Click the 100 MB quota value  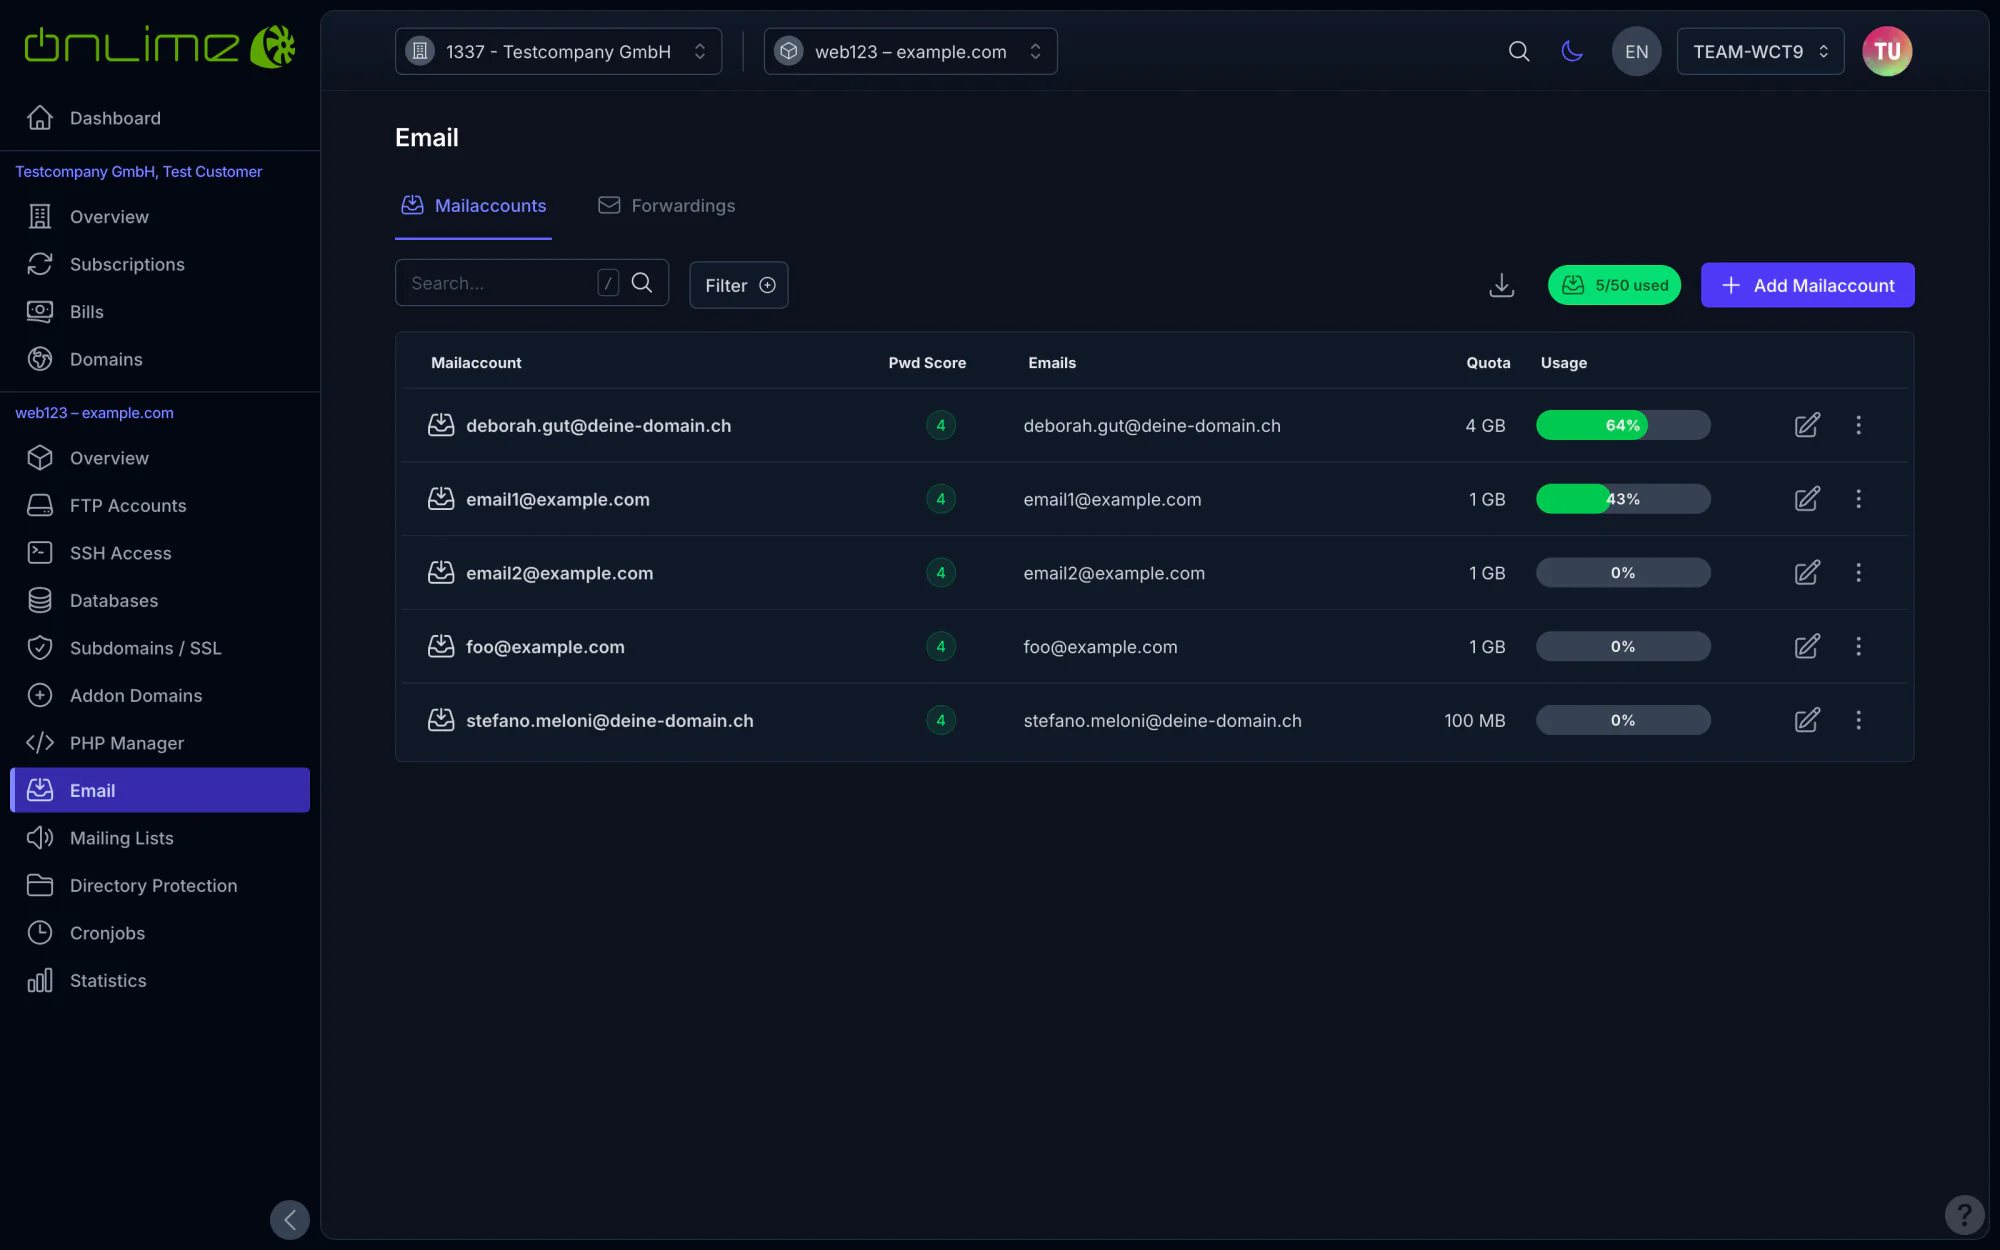point(1474,721)
